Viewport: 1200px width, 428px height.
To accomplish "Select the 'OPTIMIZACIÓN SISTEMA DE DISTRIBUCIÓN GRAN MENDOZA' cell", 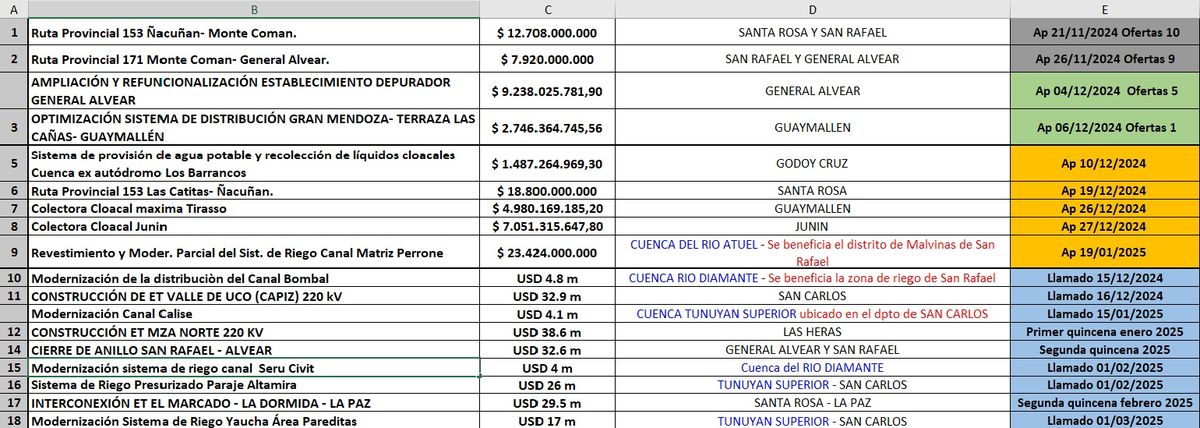I will [x=253, y=128].
